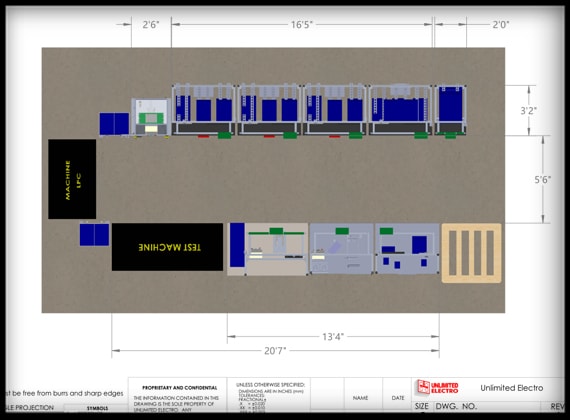Screen dimensions: 570x420
Task: Click the UNLESS OTHERWISE SPECIFIED note
Action: click(270, 385)
